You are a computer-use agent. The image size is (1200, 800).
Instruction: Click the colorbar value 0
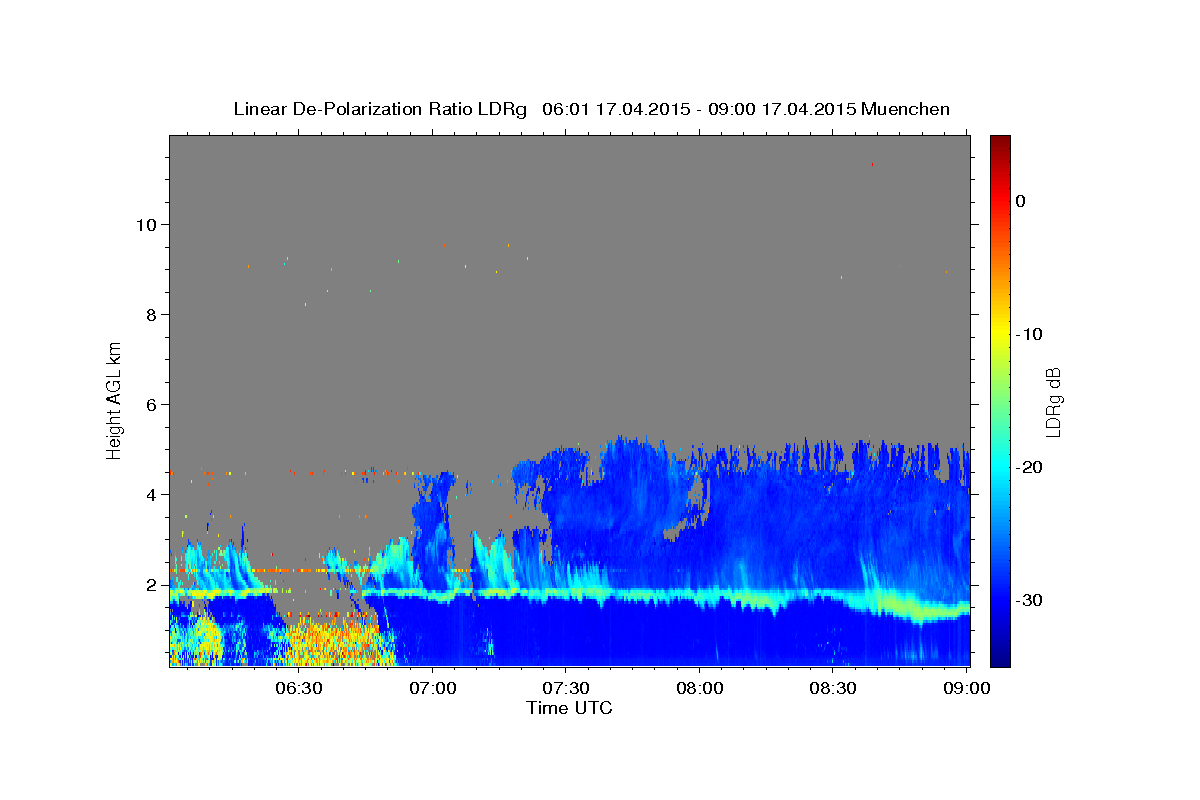(1020, 201)
